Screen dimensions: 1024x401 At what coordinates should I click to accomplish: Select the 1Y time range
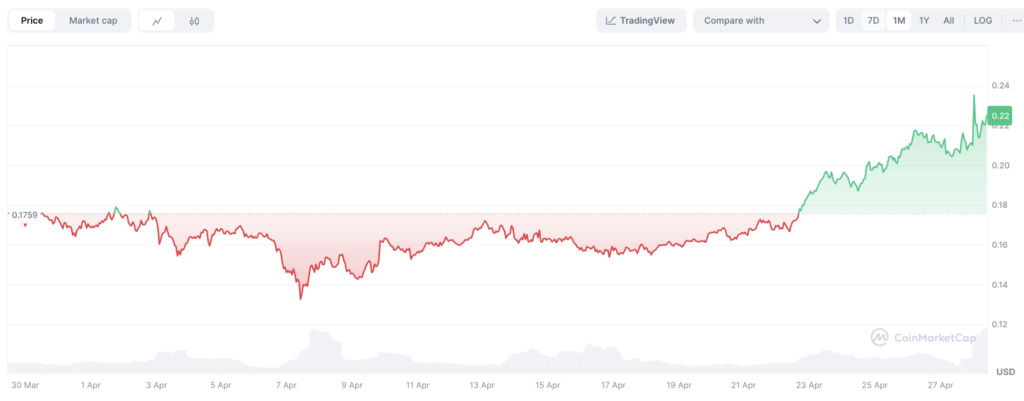click(924, 21)
